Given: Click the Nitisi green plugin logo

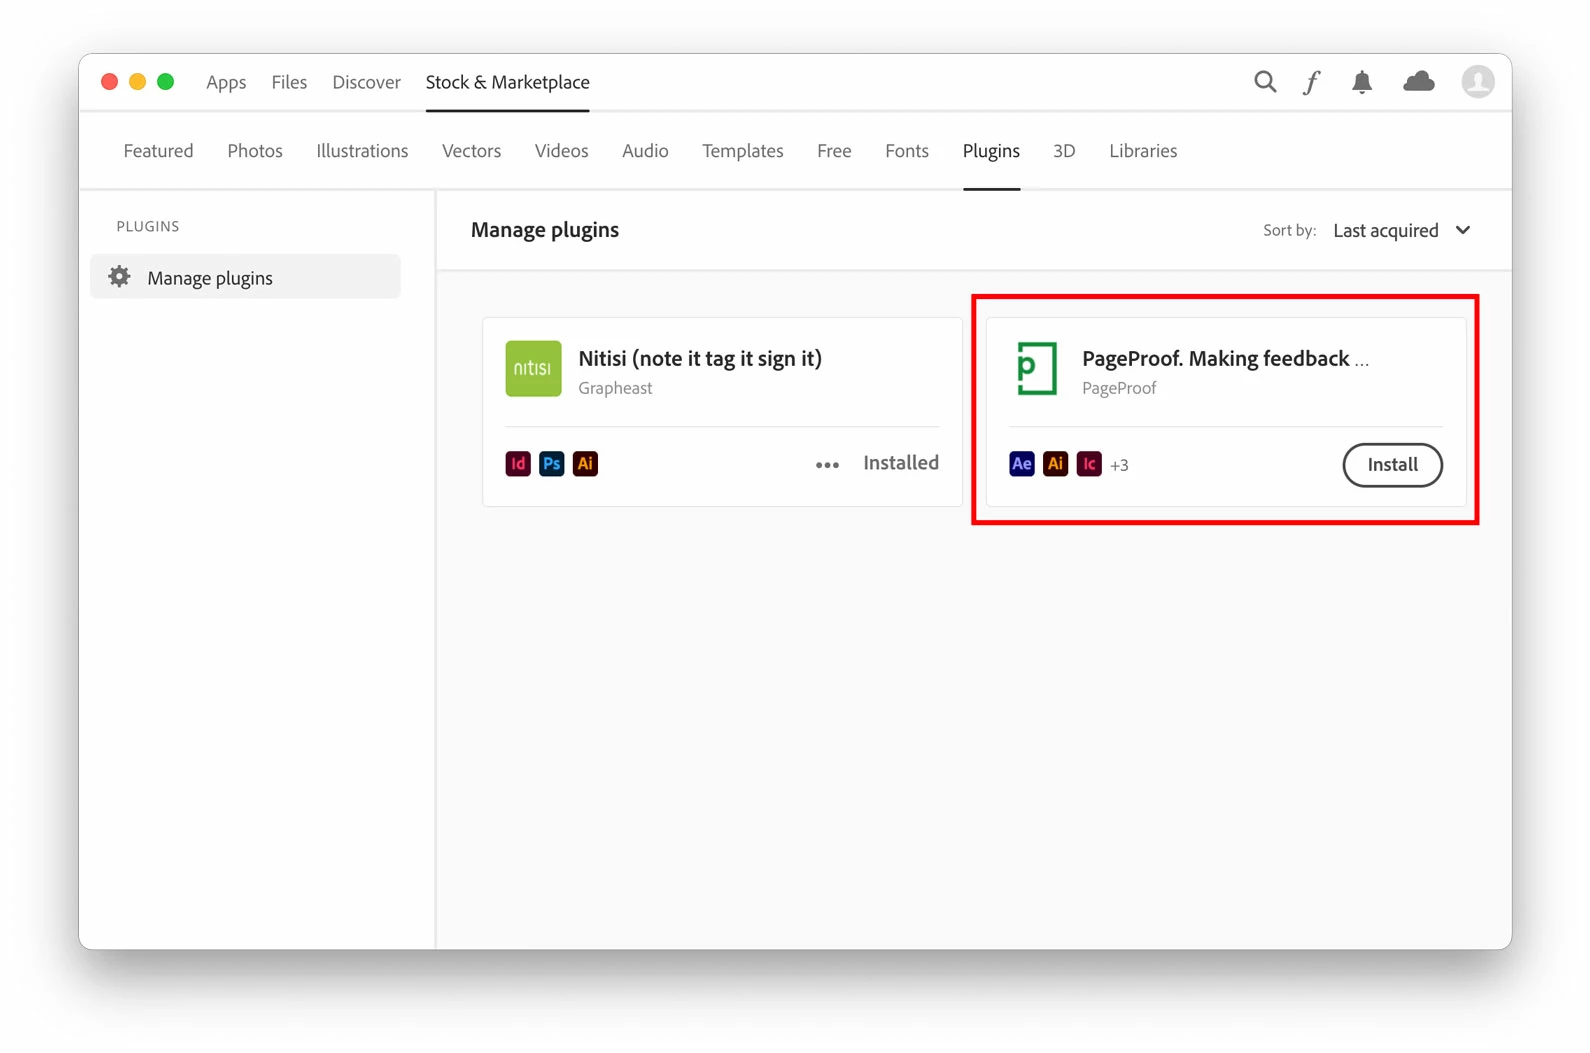Looking at the screenshot, I should click(533, 369).
